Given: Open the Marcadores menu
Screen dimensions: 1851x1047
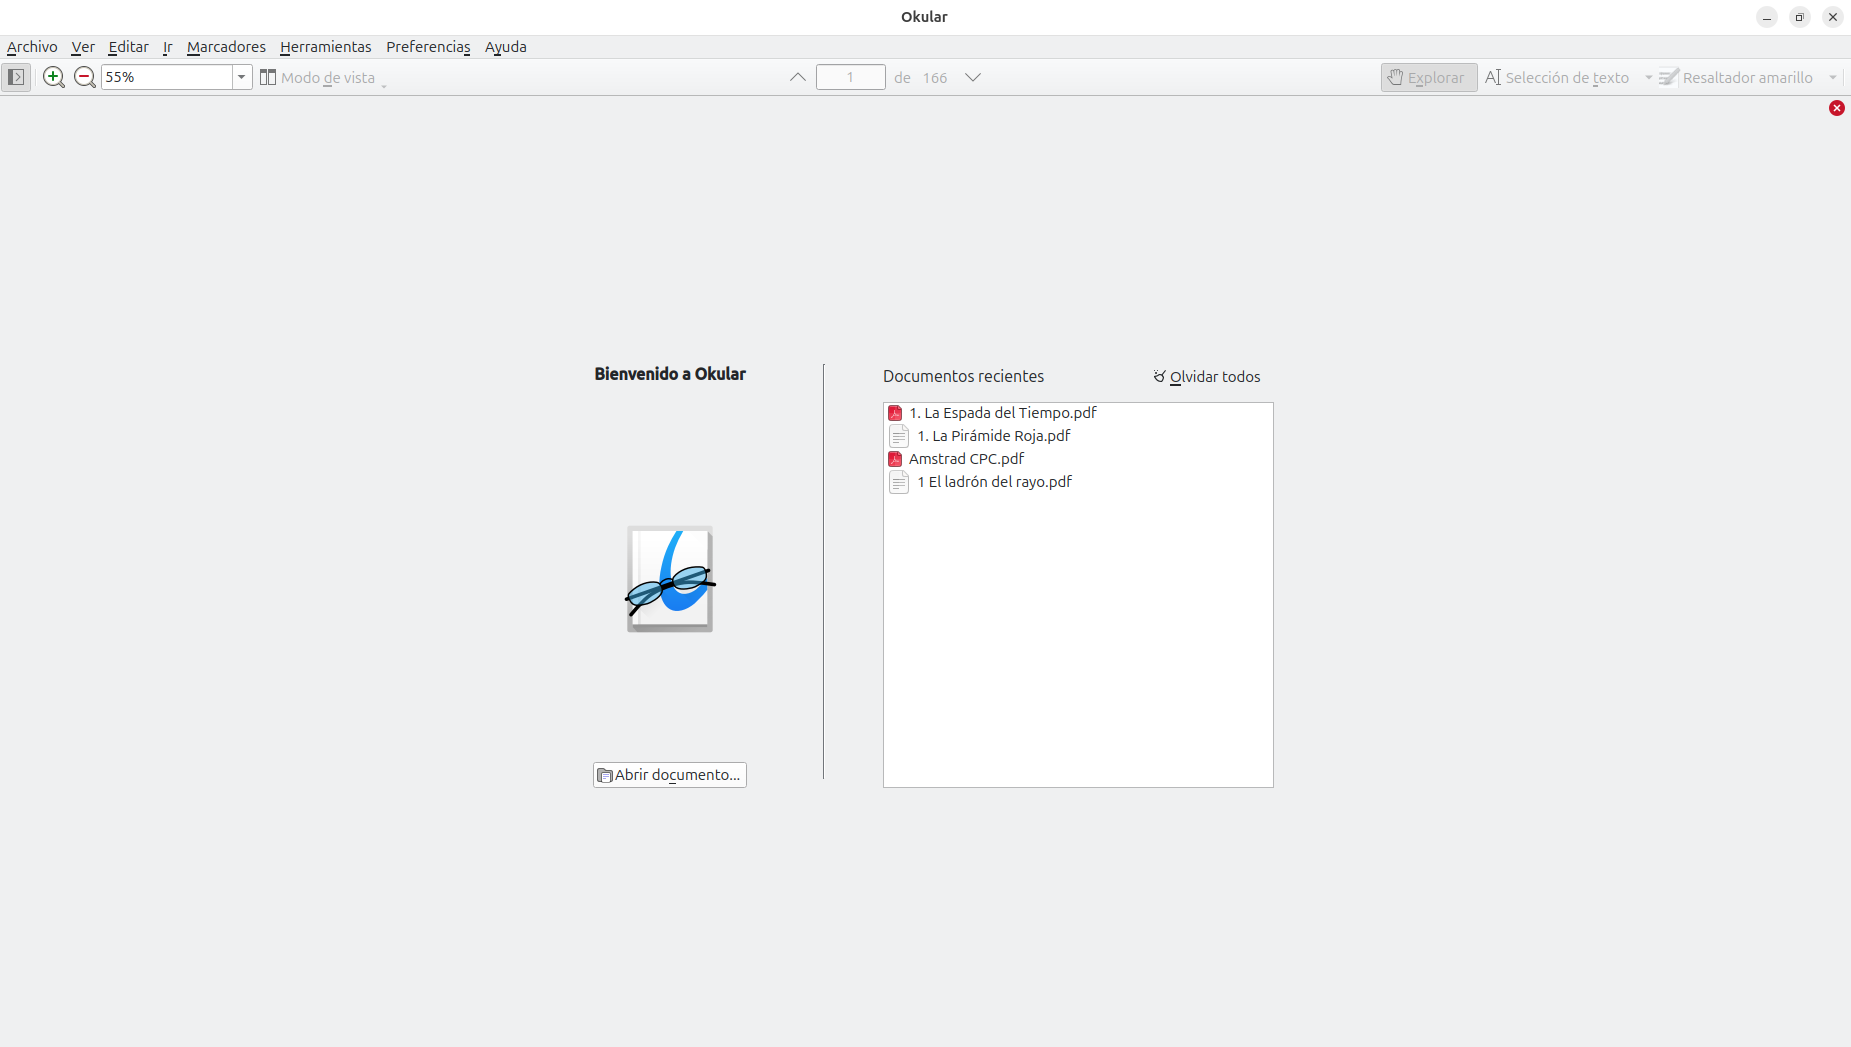Looking at the screenshot, I should (x=226, y=47).
